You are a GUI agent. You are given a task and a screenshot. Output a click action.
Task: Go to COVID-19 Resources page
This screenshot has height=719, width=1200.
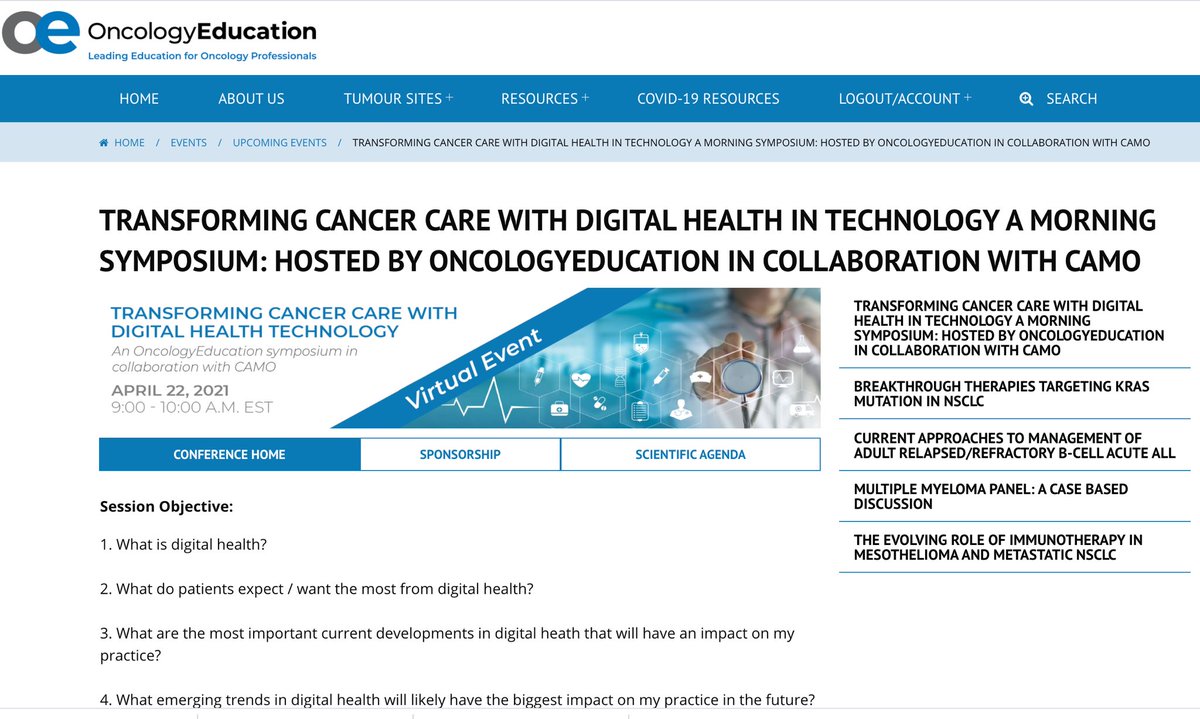click(x=708, y=99)
